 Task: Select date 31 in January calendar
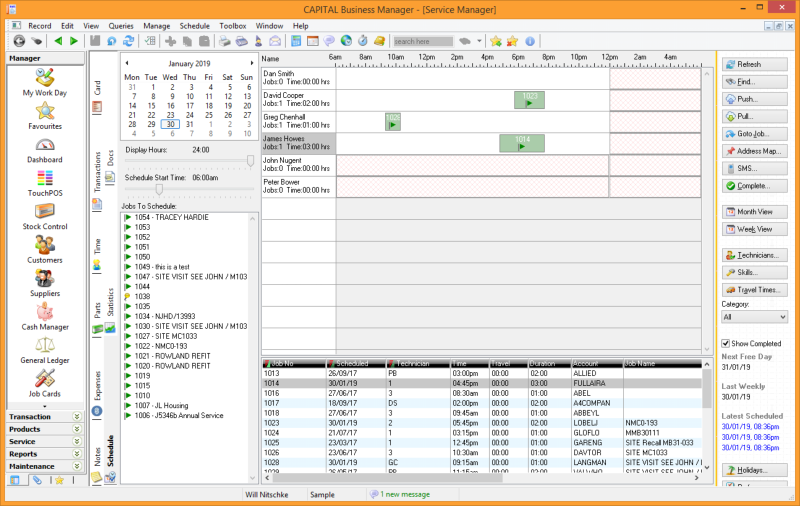point(189,124)
